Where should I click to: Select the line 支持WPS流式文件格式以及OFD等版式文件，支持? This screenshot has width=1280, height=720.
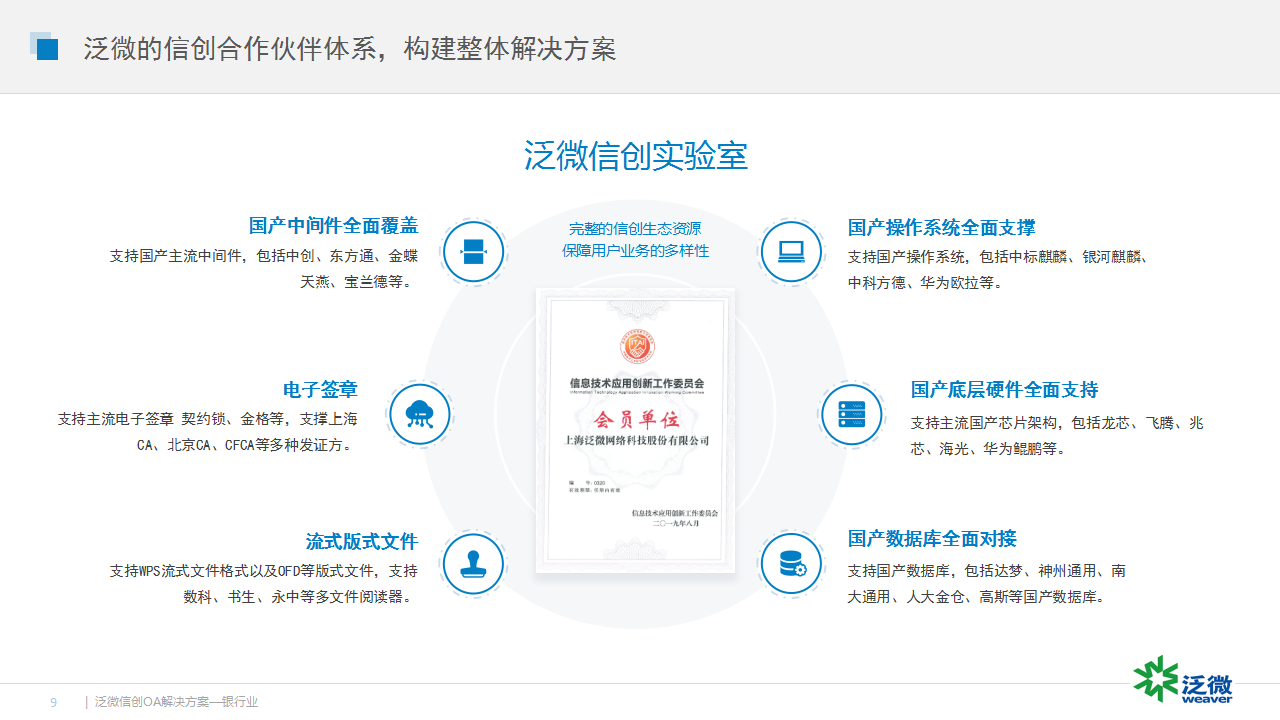(x=264, y=571)
